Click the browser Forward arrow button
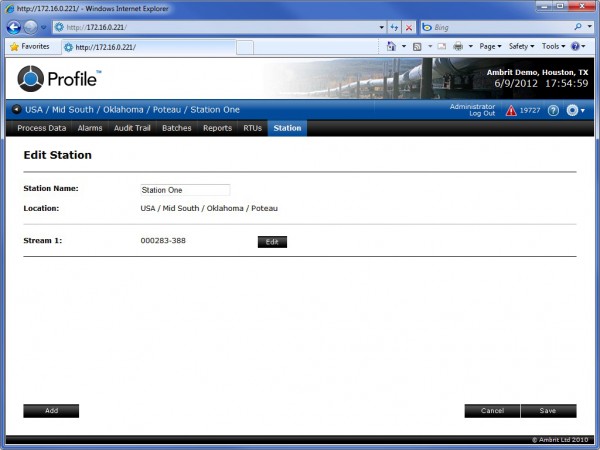Image resolution: width=600 pixels, height=450 pixels. pyautogui.click(x=31, y=27)
